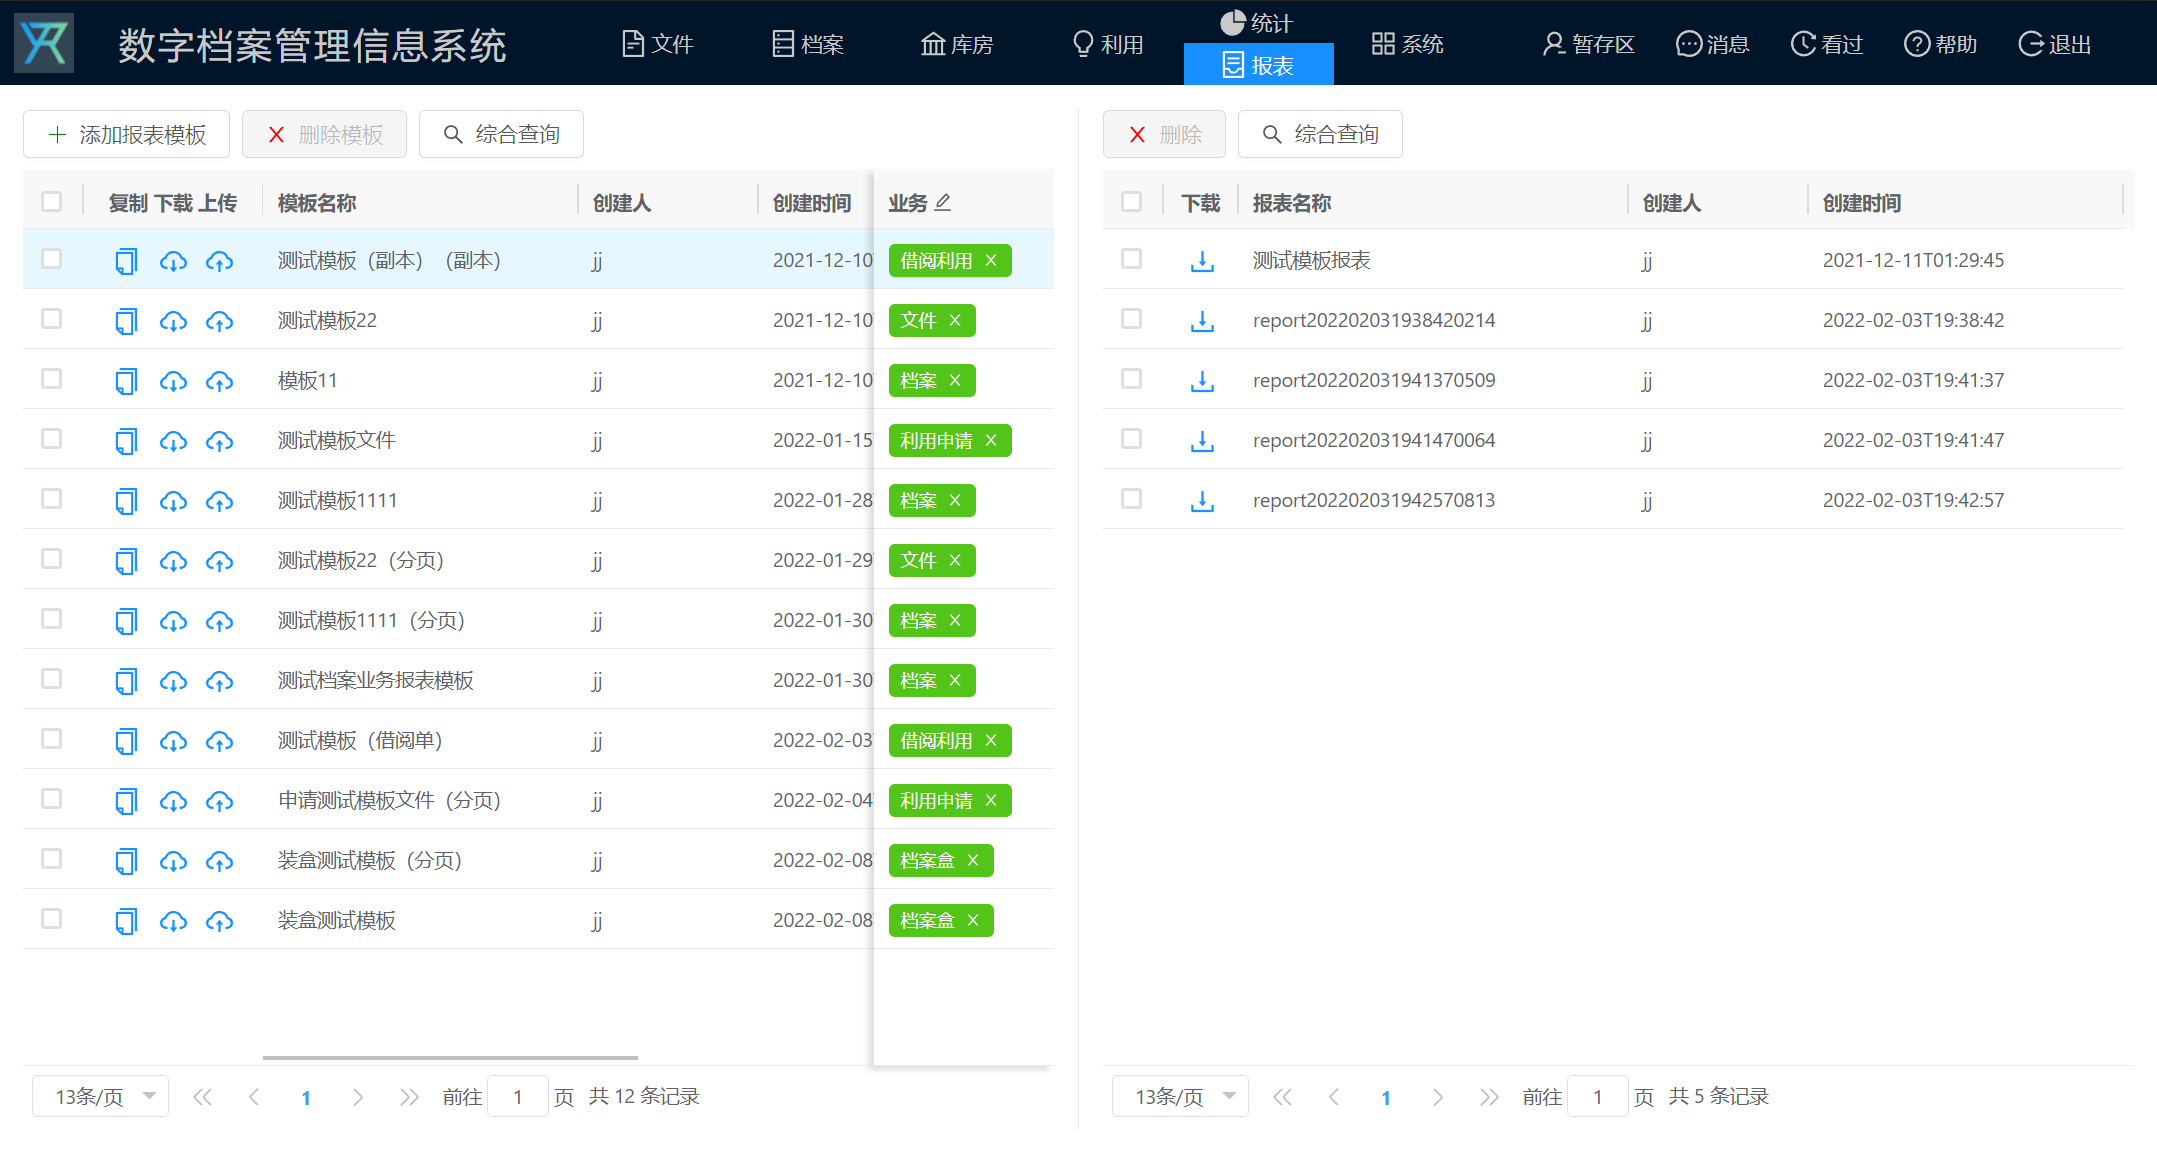
Task: Copy the 装盒测试模板（分页） template
Action: (126, 861)
